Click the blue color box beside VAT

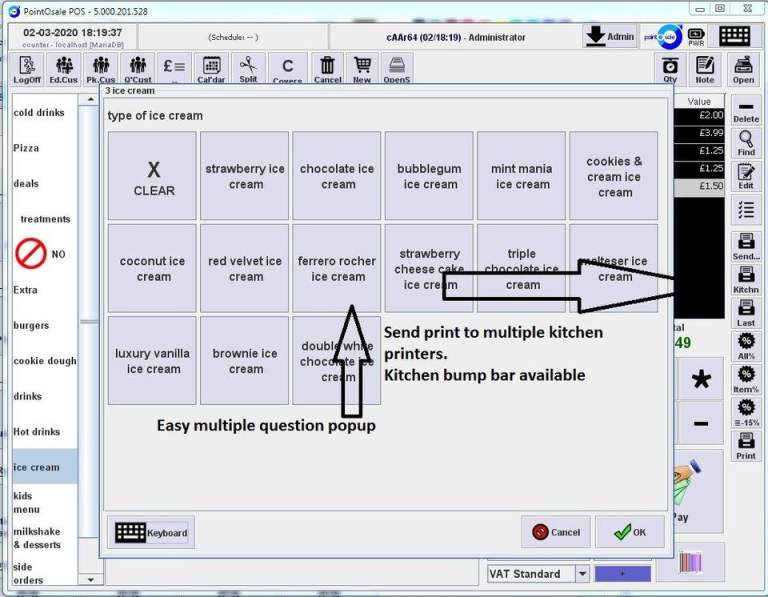tap(622, 574)
